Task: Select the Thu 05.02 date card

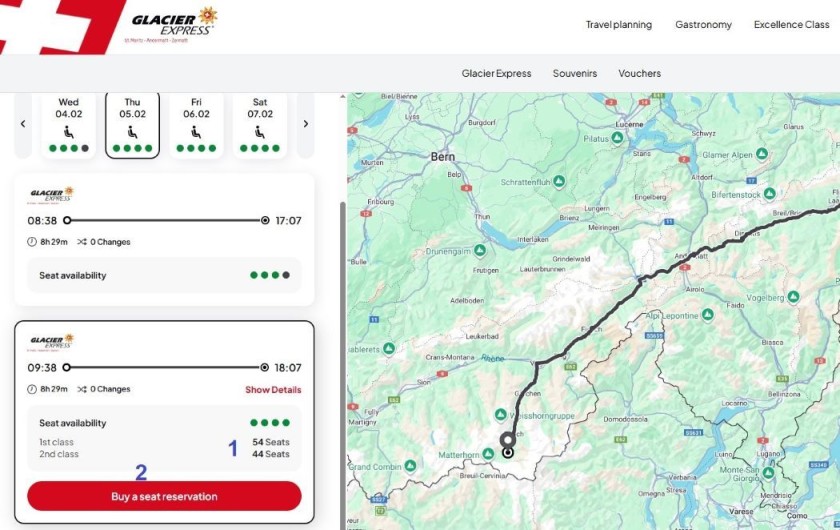Action: (x=132, y=125)
